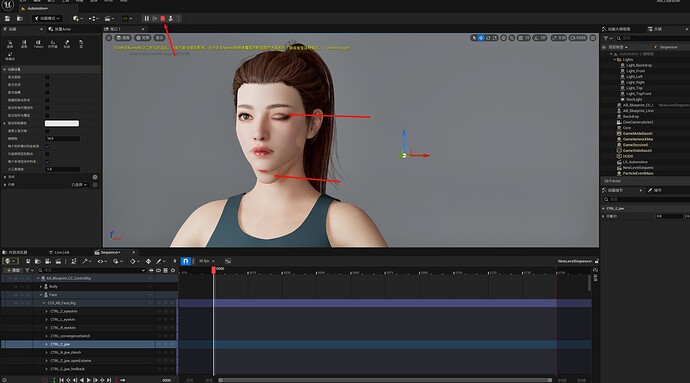This screenshot has width=690, height=383.
Task: Activate the viewport select mode tool
Action: click(x=473, y=38)
